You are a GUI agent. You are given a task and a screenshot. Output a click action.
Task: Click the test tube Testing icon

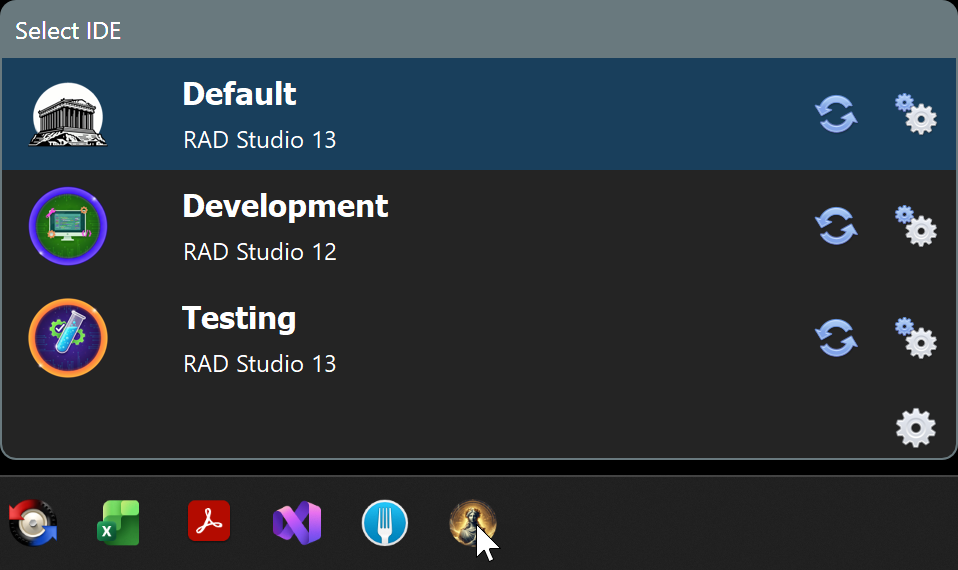[x=68, y=338]
